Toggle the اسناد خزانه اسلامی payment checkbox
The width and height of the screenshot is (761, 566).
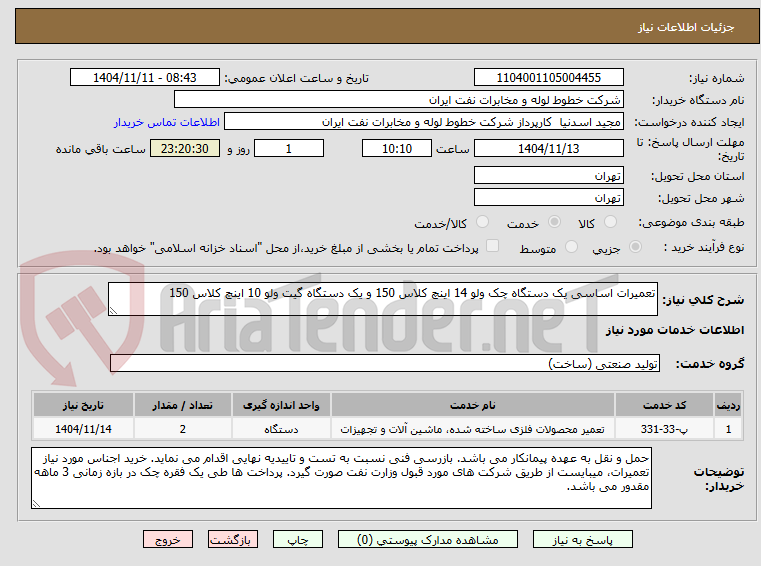pos(492,246)
